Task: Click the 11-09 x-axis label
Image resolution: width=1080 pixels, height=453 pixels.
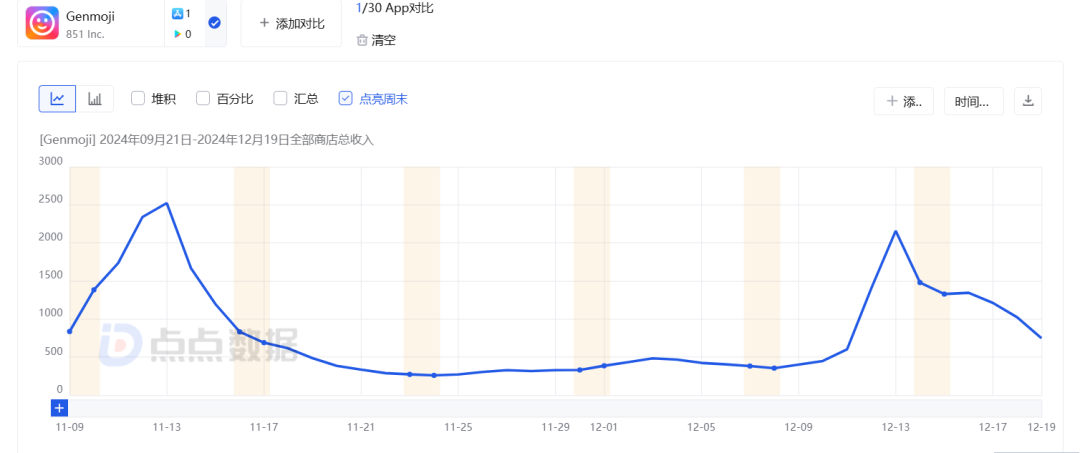Action: [69, 427]
